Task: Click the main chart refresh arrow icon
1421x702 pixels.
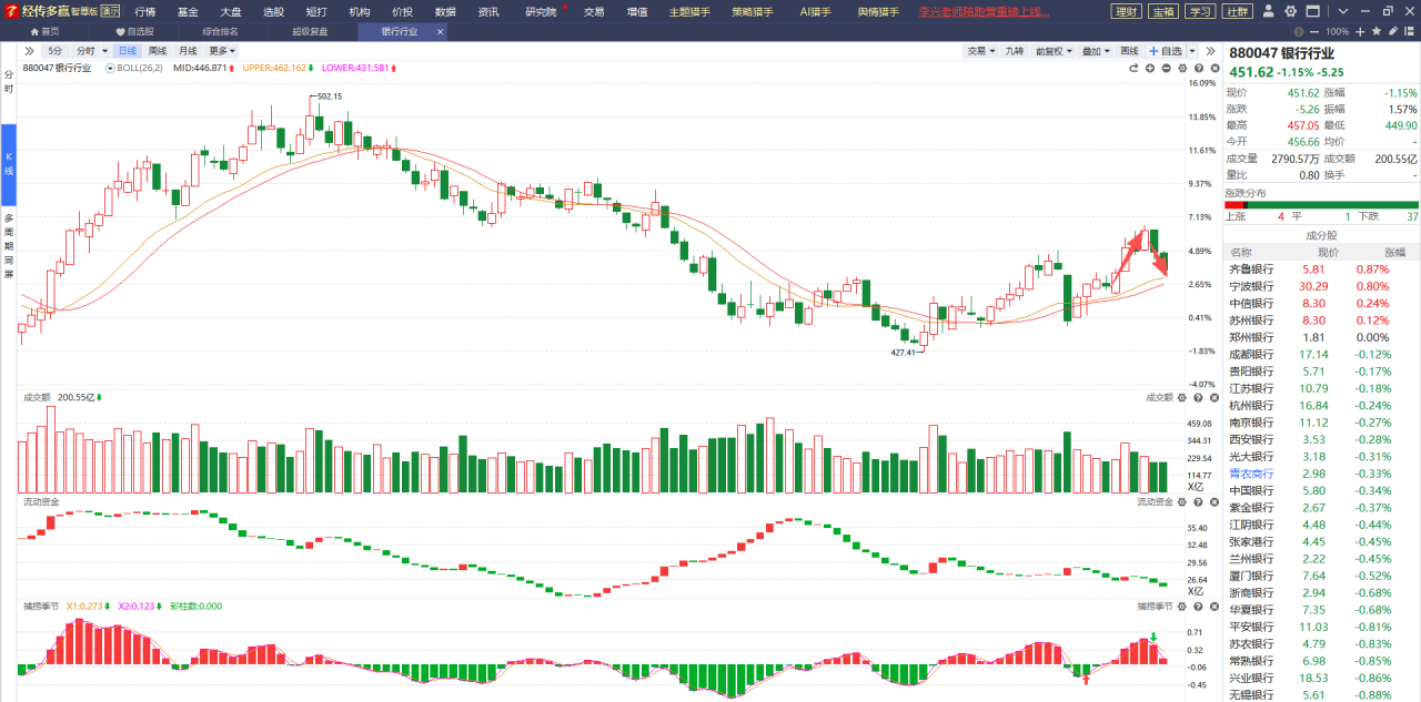Action: coord(1134,68)
